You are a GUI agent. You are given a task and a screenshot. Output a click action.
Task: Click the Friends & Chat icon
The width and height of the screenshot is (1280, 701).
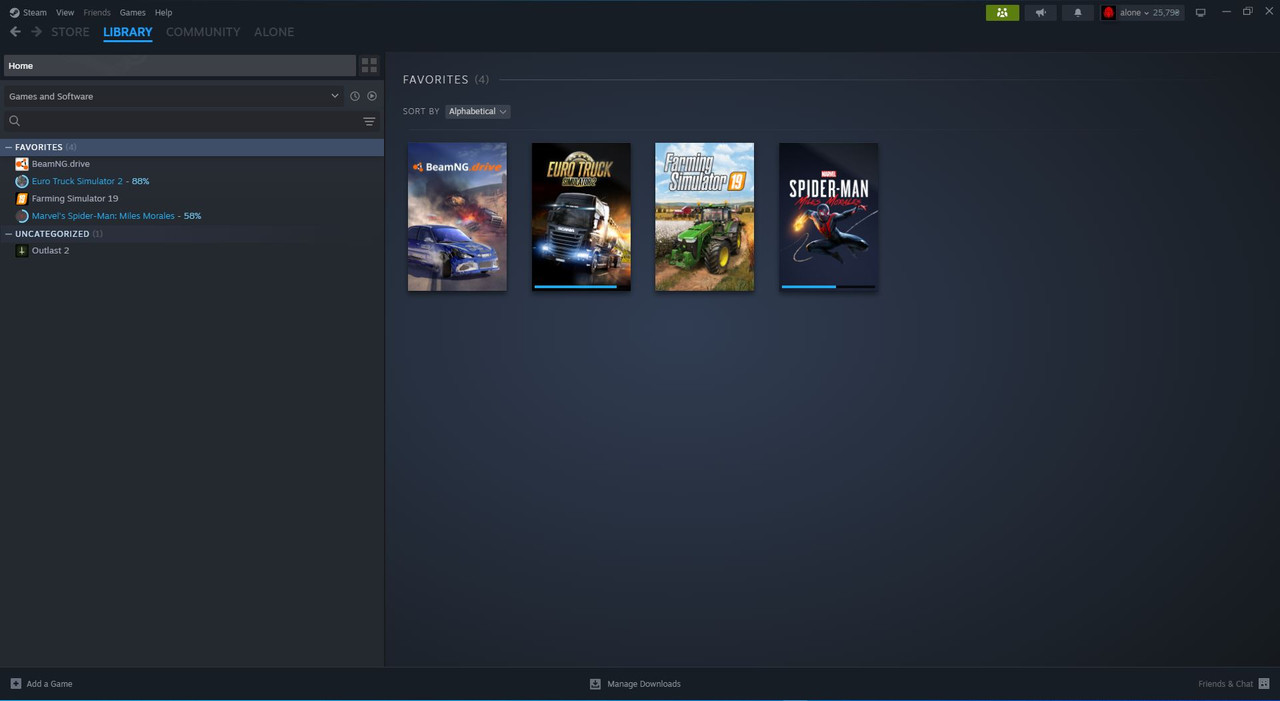tap(1264, 684)
